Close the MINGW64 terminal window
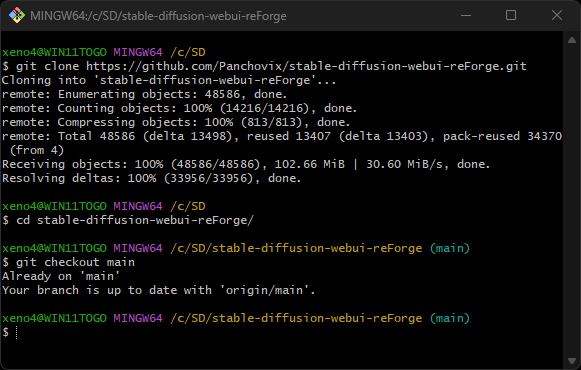 click(557, 16)
